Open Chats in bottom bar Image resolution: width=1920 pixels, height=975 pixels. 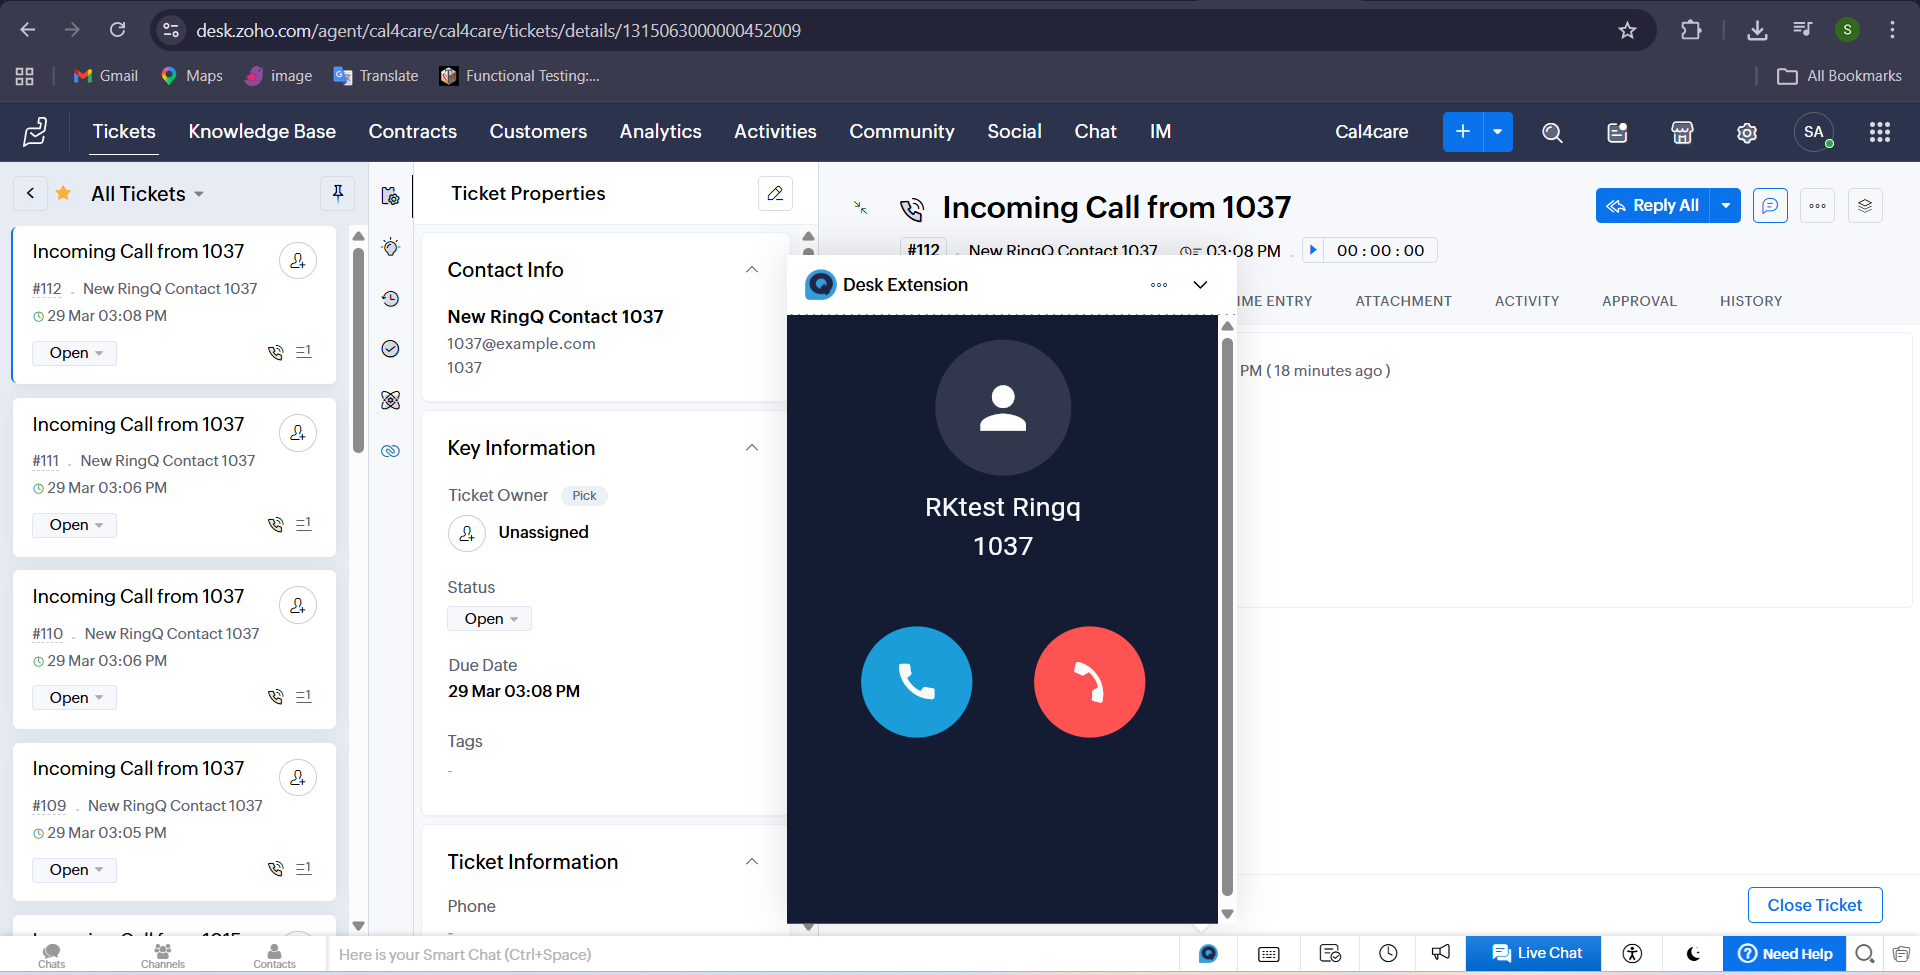point(52,955)
